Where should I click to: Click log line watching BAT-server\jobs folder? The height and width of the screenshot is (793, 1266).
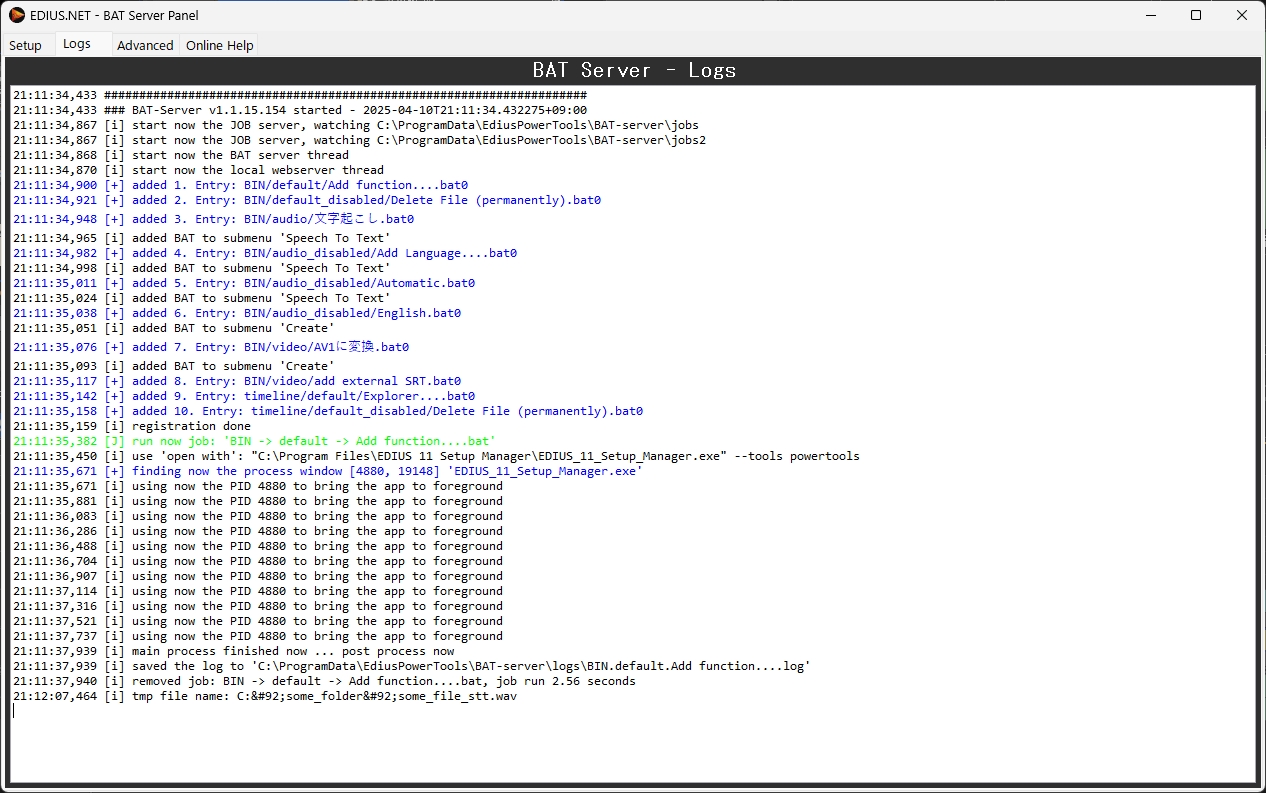(356, 125)
